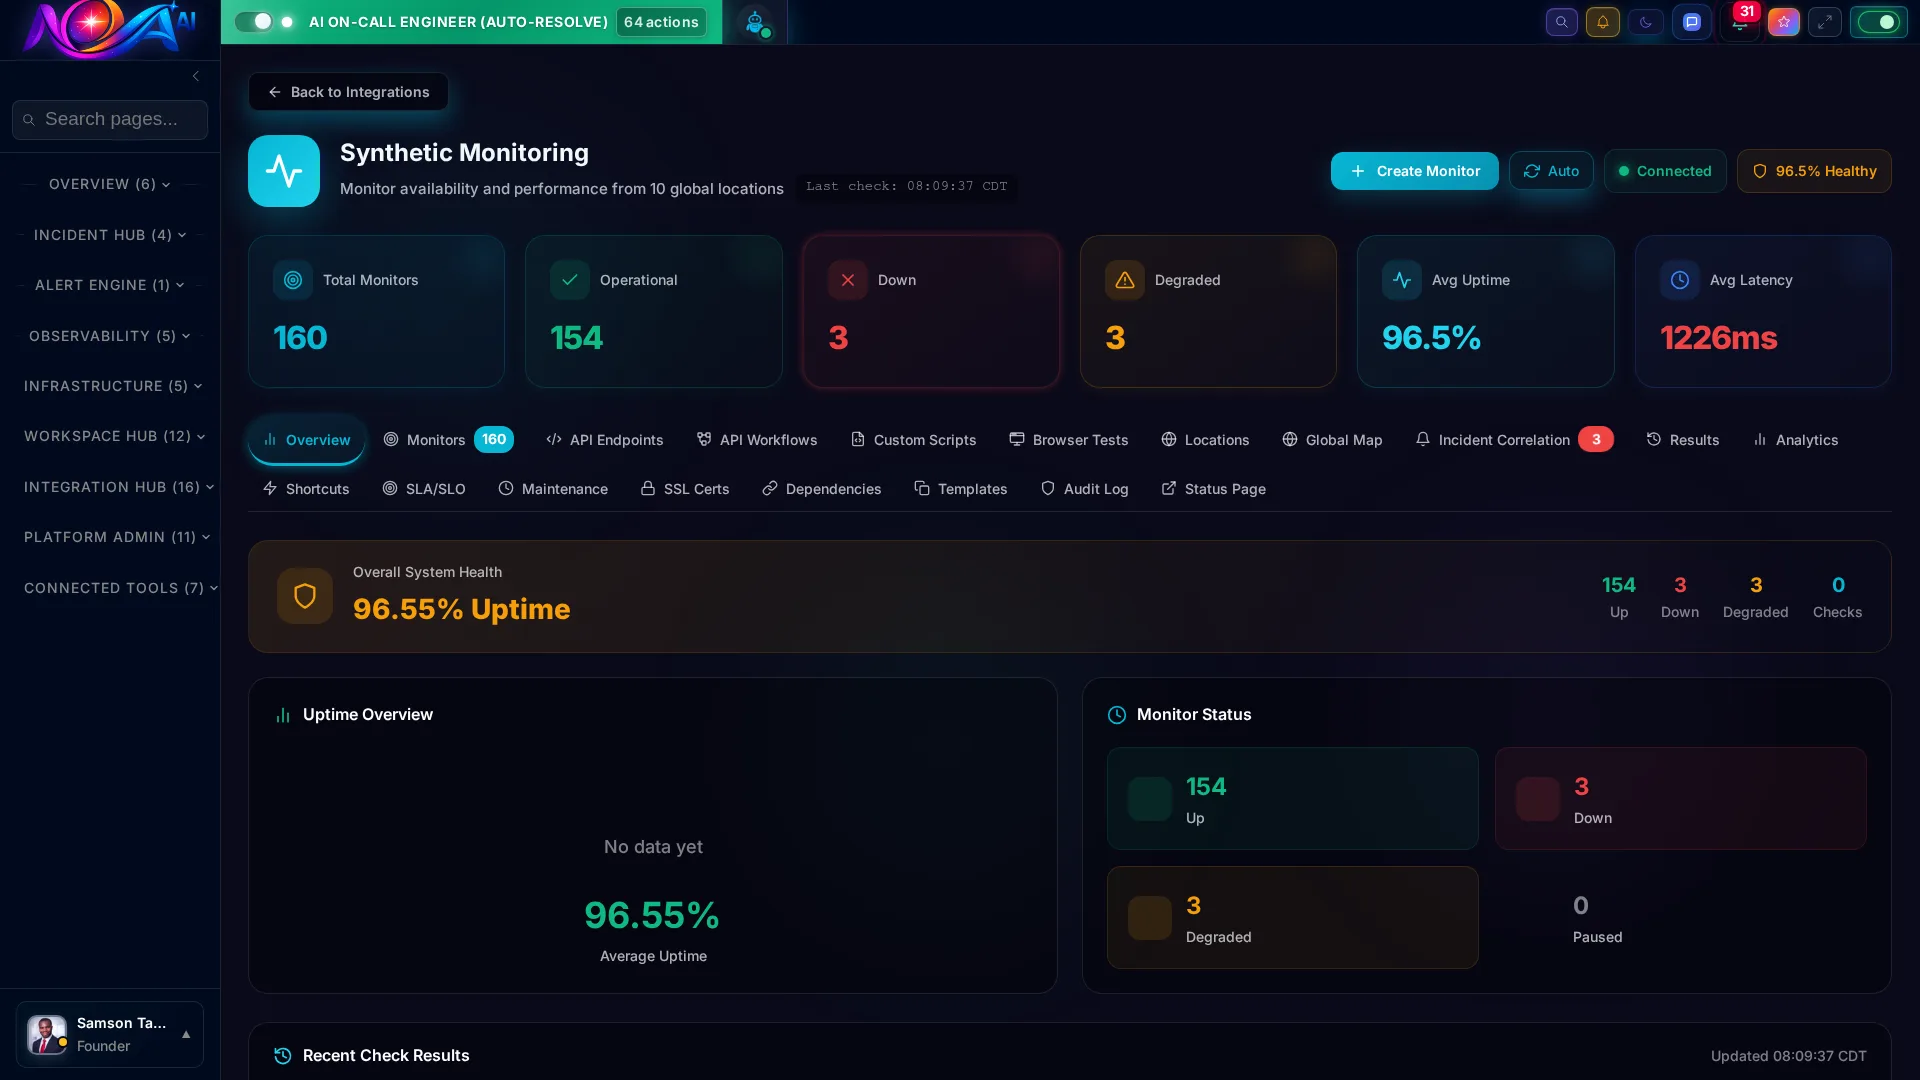Click the Create Monitor button
The height and width of the screenshot is (1080, 1920).
click(x=1414, y=171)
